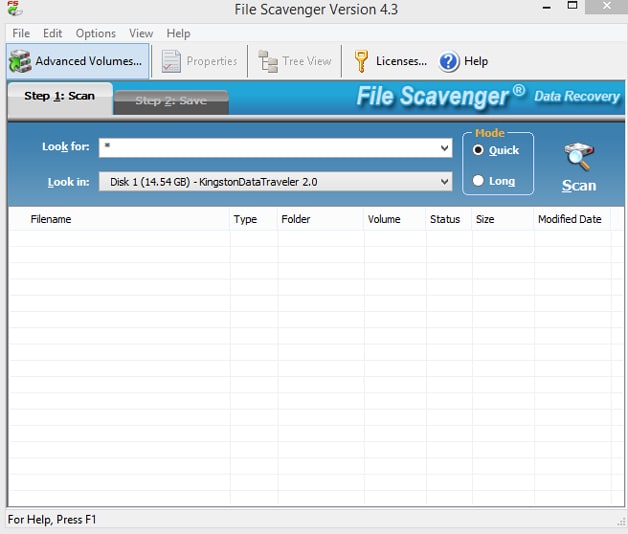Image resolution: width=628 pixels, height=534 pixels.
Task: Expand the Look in disk dropdown arrow
Action: click(444, 181)
